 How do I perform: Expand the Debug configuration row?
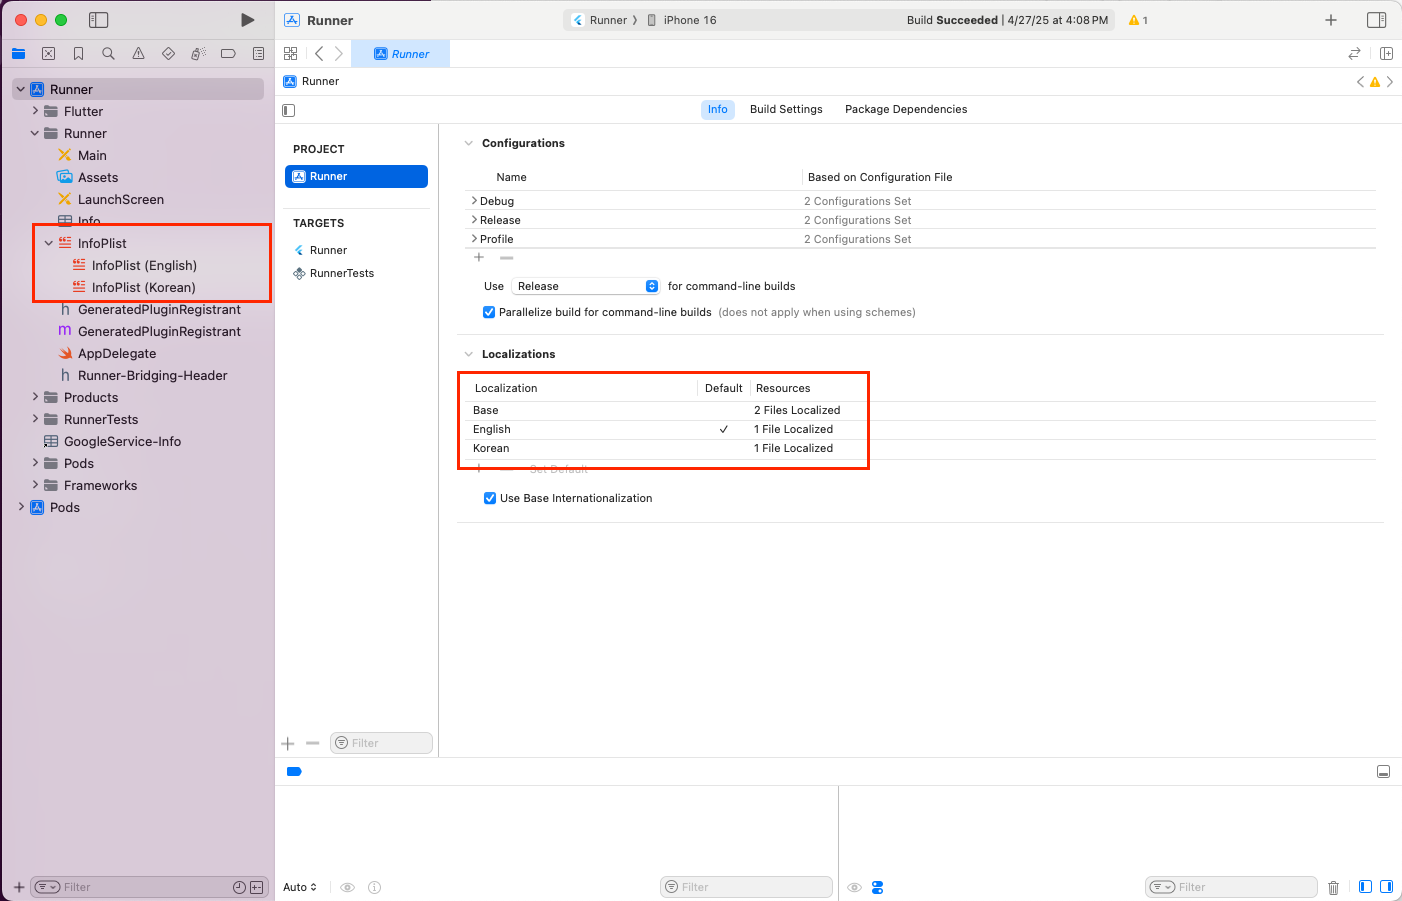pos(474,201)
